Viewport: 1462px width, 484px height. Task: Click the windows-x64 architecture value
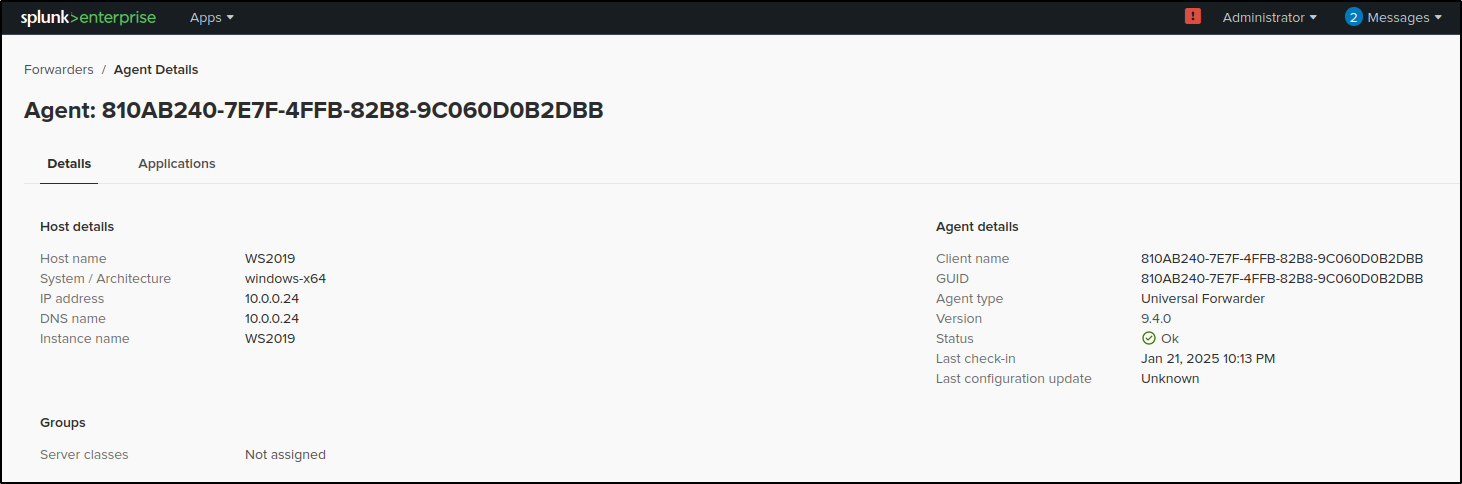coord(285,278)
